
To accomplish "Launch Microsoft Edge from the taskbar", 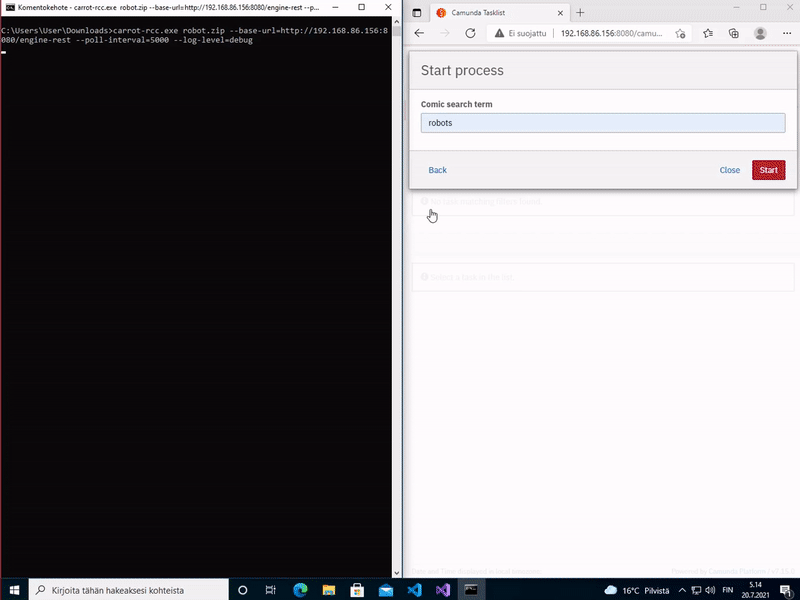I will (x=300, y=590).
